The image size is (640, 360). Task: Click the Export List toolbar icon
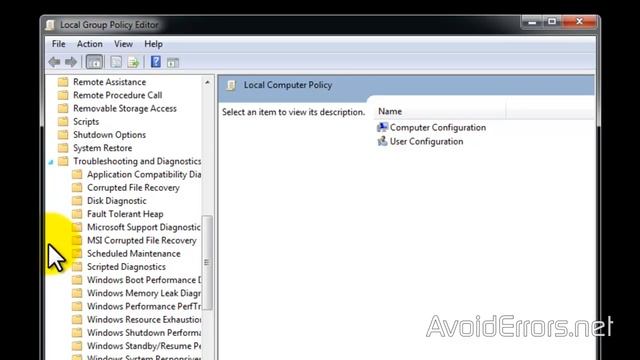pos(133,62)
